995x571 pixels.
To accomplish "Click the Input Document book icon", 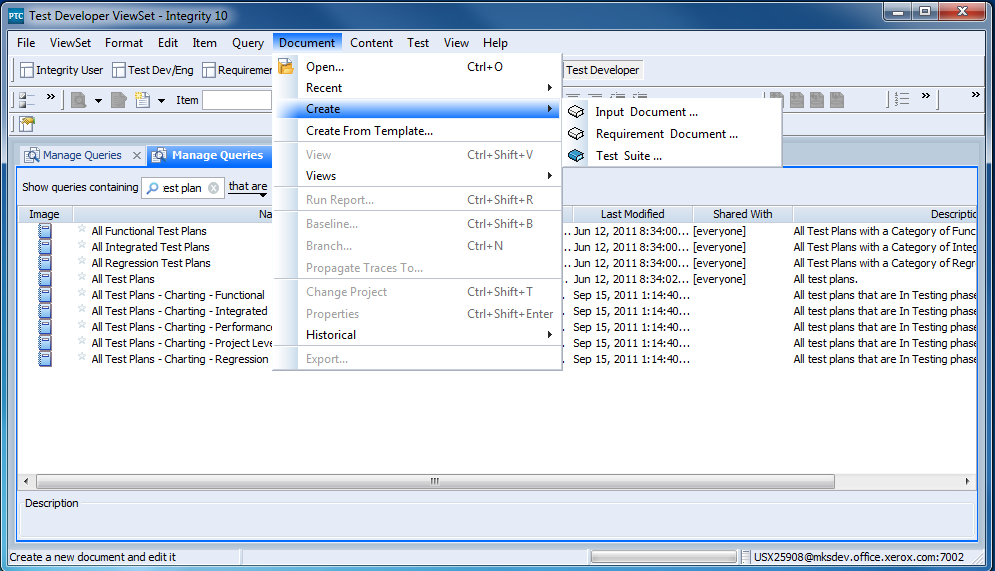I will tap(576, 112).
